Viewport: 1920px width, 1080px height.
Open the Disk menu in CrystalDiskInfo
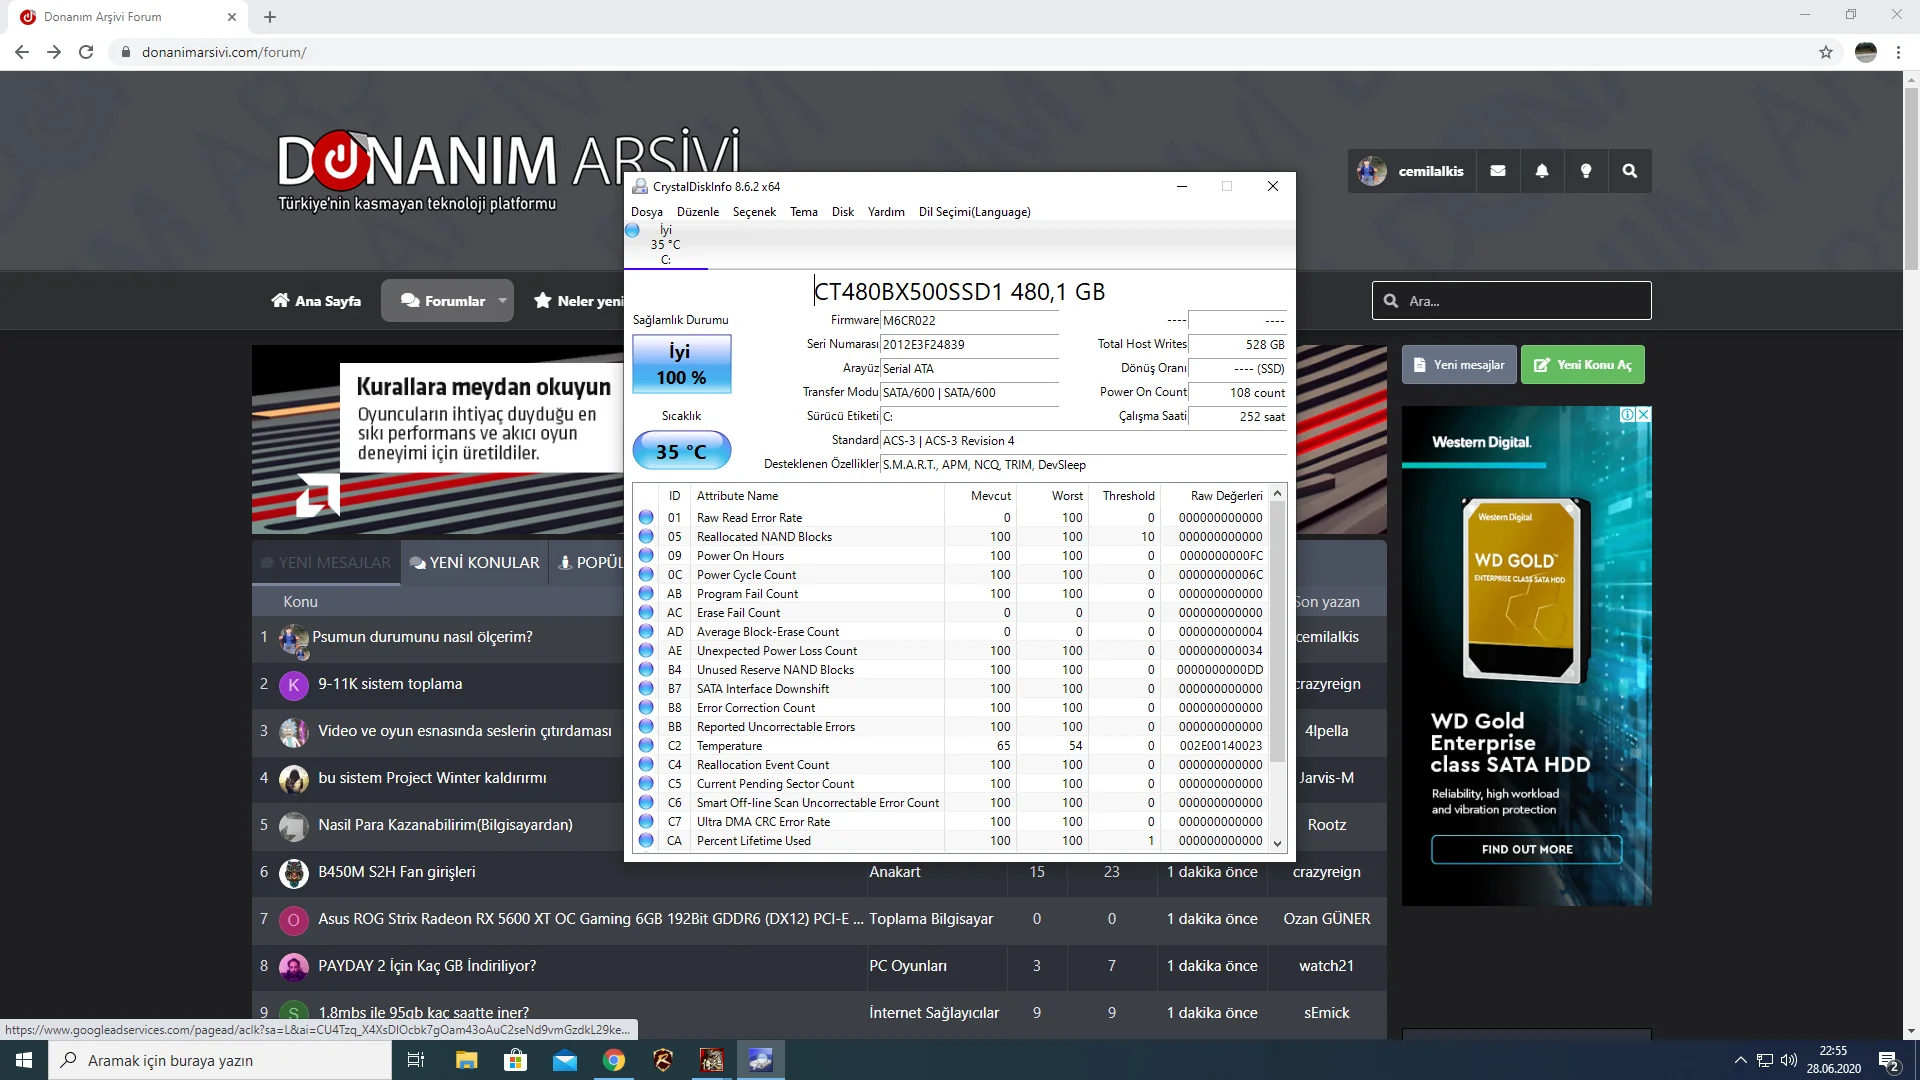pos(842,212)
